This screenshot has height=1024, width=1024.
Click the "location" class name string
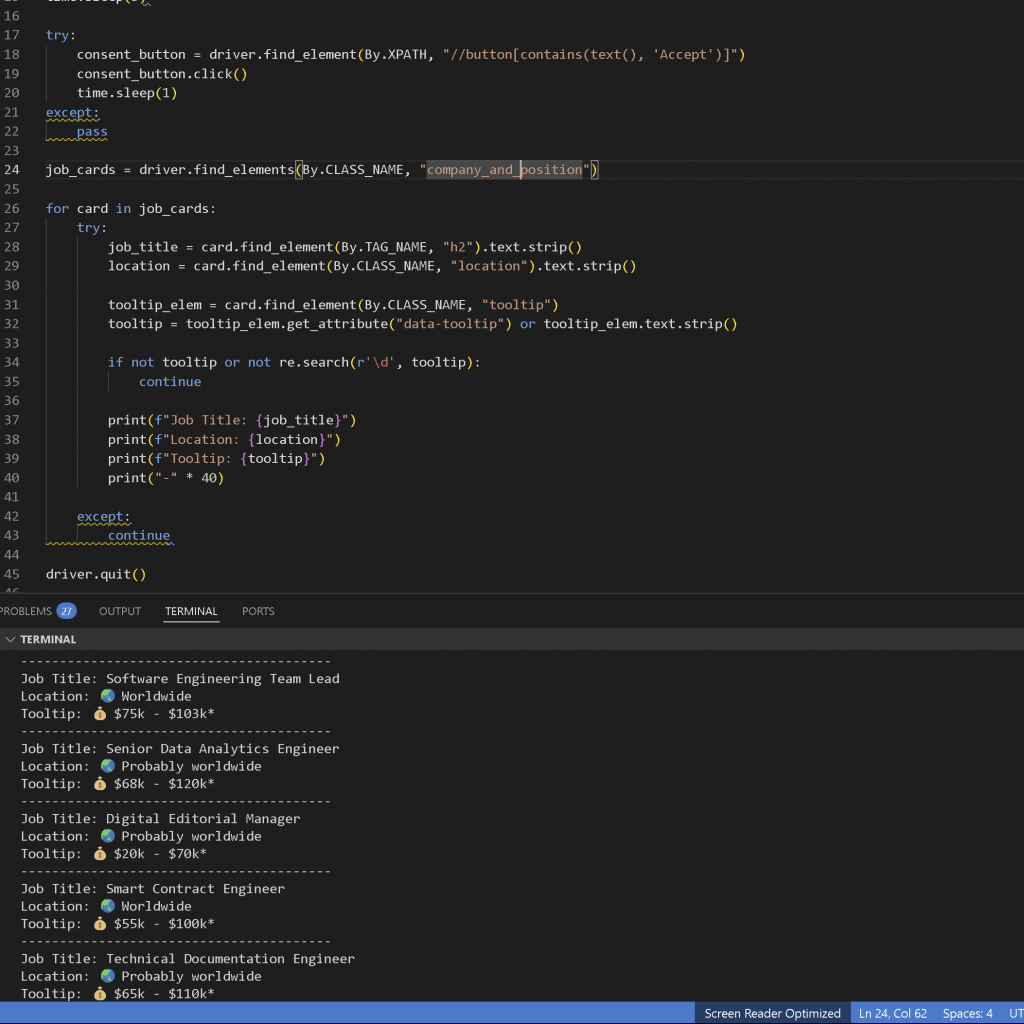[x=492, y=266]
